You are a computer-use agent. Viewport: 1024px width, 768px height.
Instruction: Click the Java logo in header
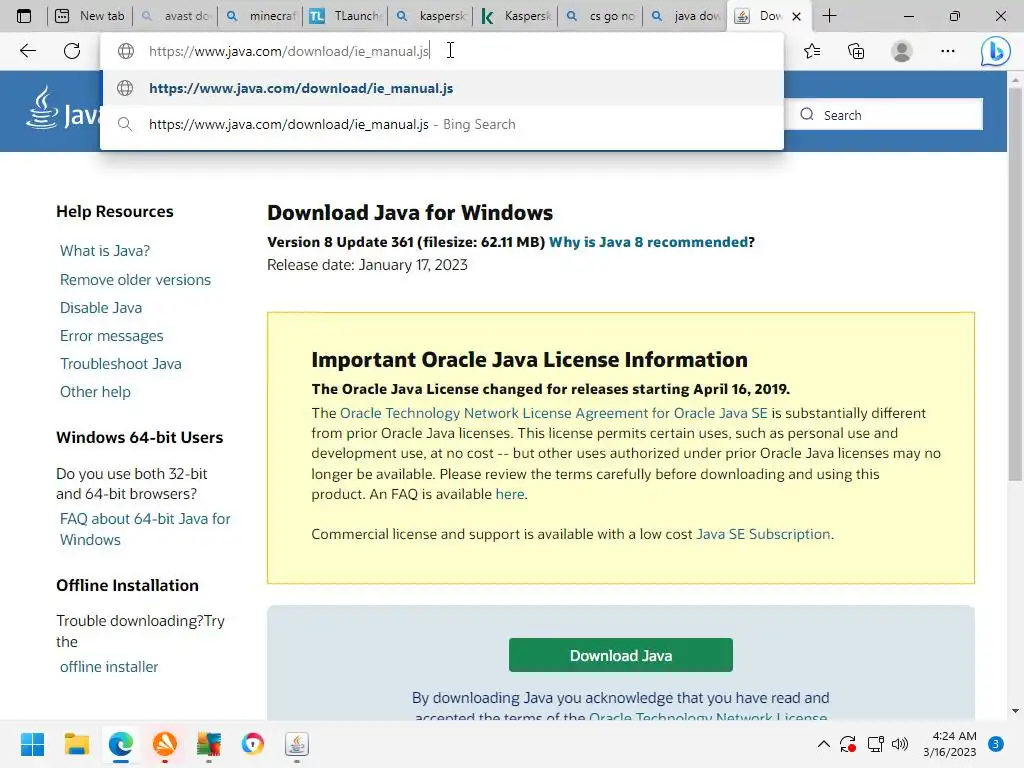coord(63,108)
